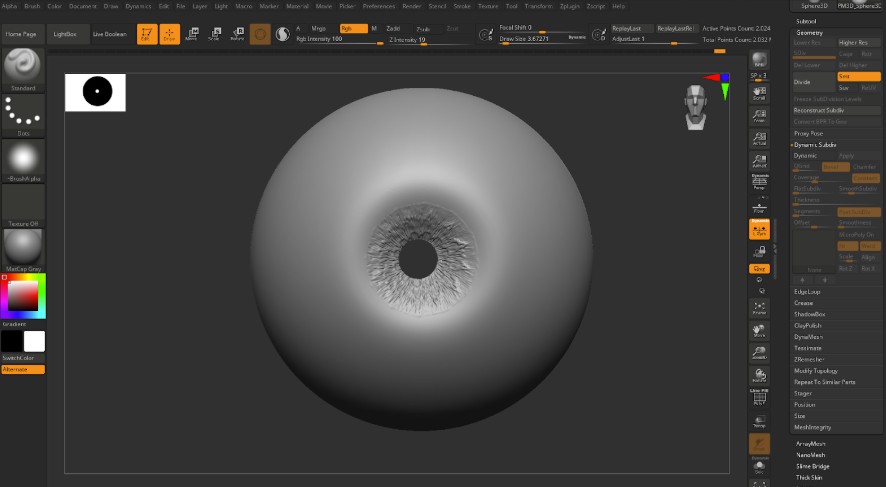Open the Dots stroke type picker
886x487 pixels.
pyautogui.click(x=23, y=115)
